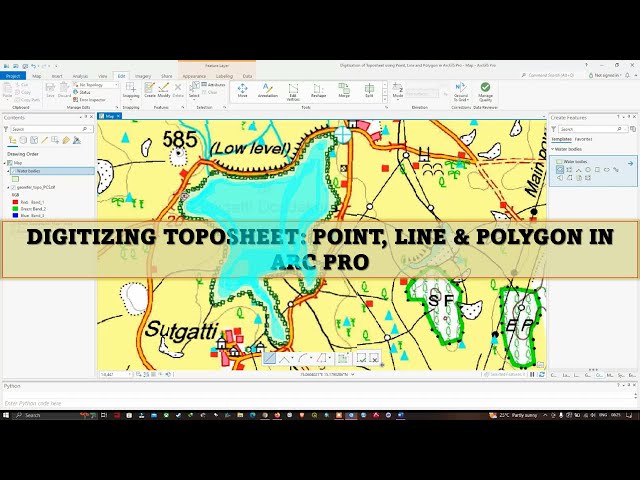Click the Water bodies polygon symbol swatch
The width and height of the screenshot is (640, 480).
[16, 179]
